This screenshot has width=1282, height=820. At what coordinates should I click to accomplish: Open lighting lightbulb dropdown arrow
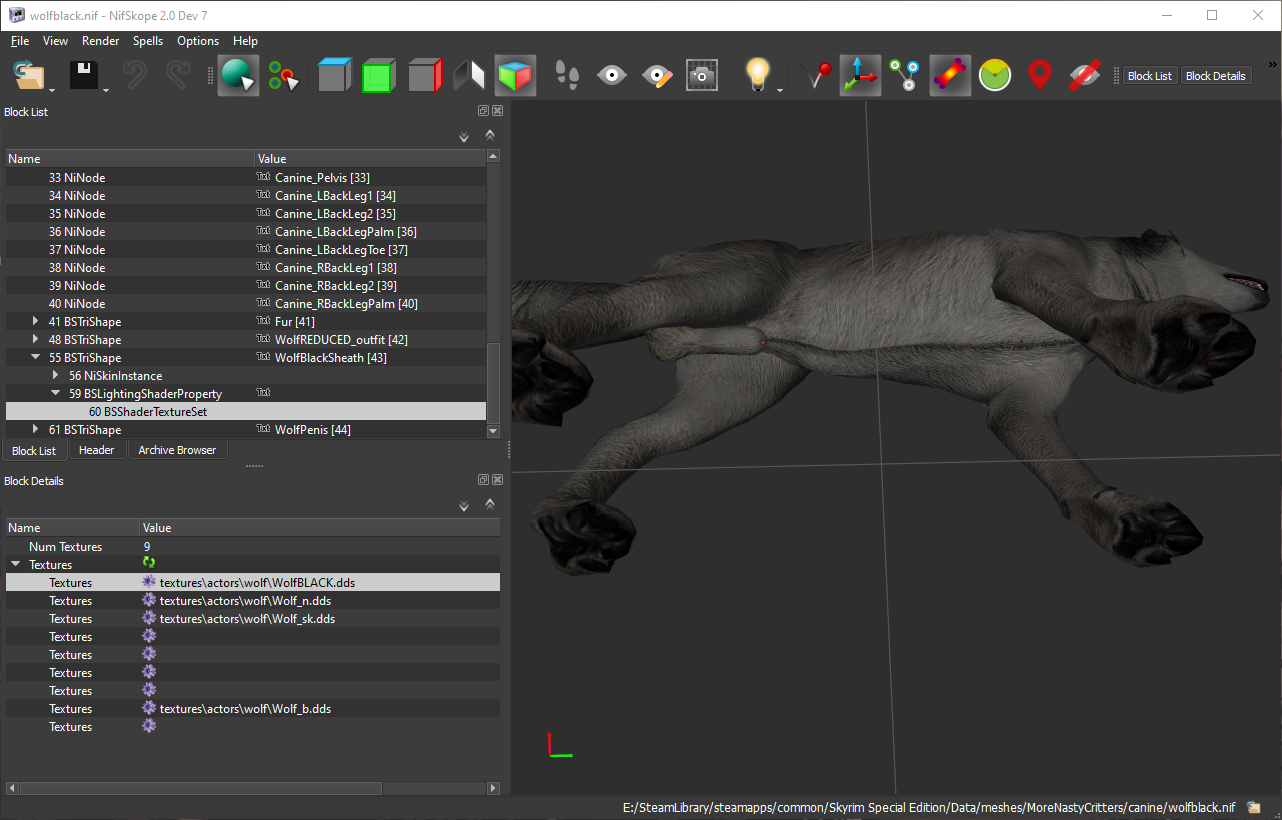coord(780,90)
